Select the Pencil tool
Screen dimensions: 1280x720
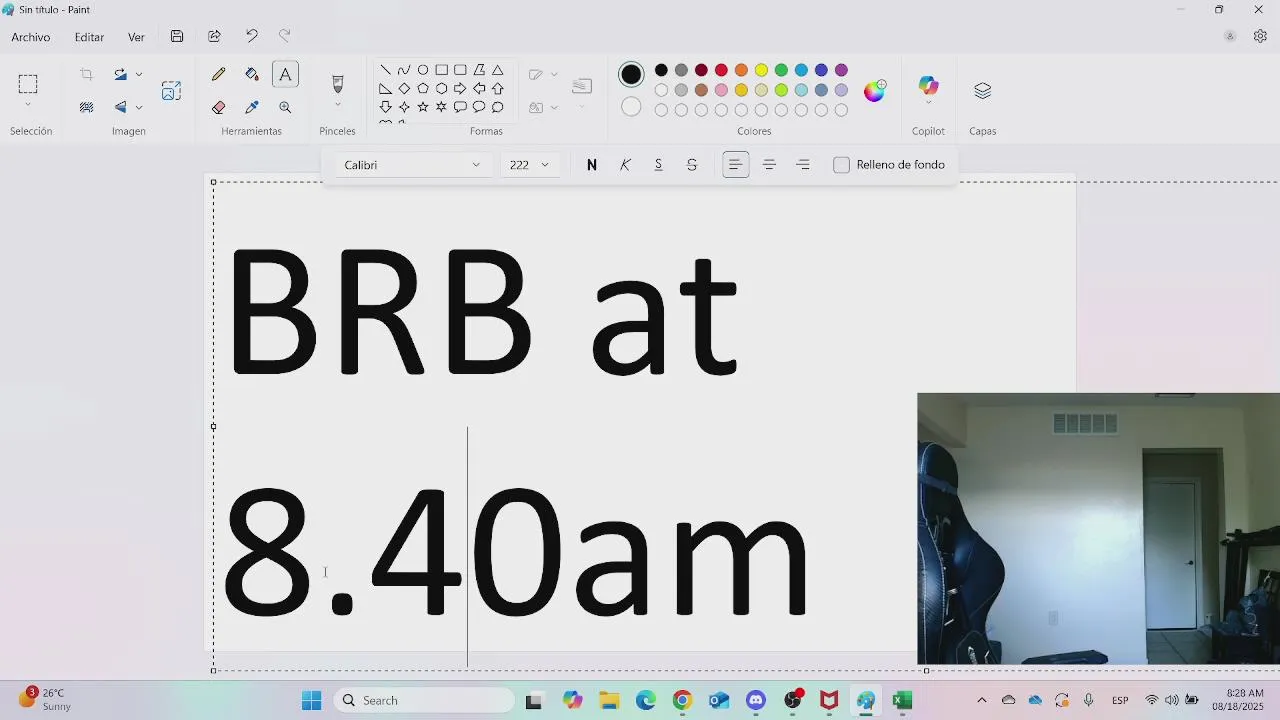pos(219,74)
